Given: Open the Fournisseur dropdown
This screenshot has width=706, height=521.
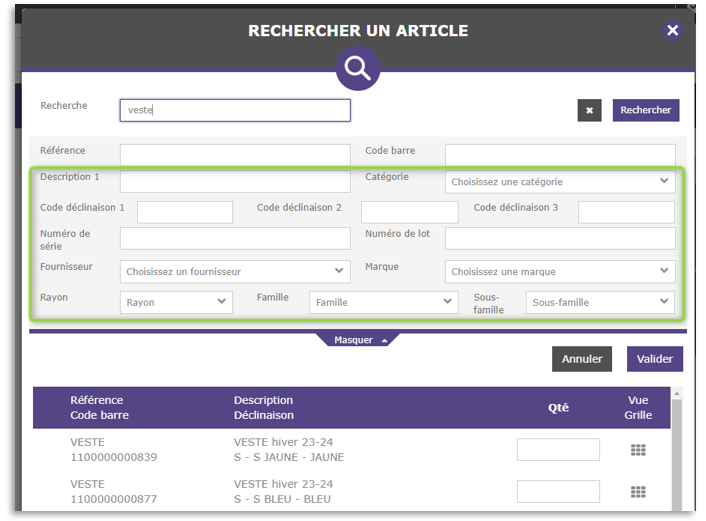Looking at the screenshot, I should click(x=235, y=271).
